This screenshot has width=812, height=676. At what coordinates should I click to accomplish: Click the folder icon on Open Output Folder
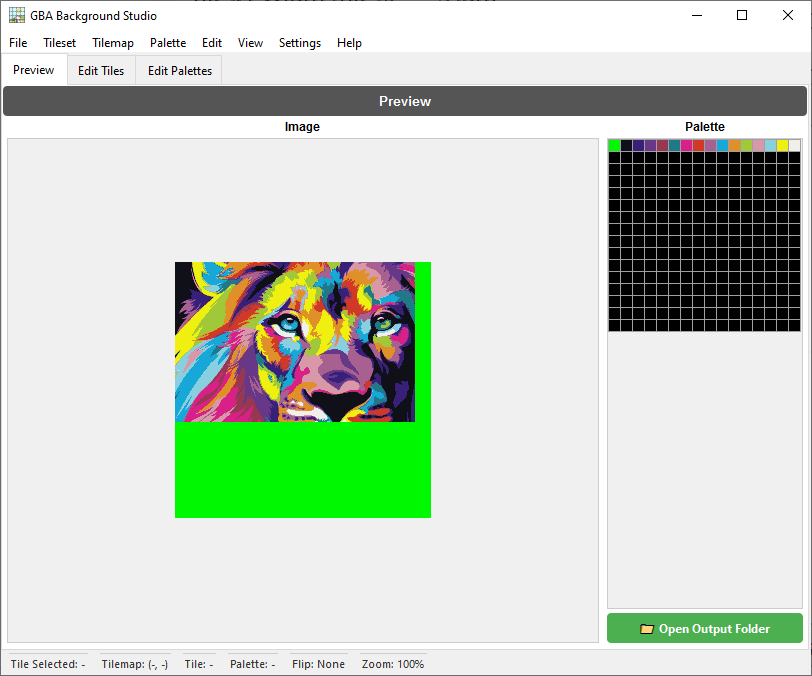tap(647, 629)
